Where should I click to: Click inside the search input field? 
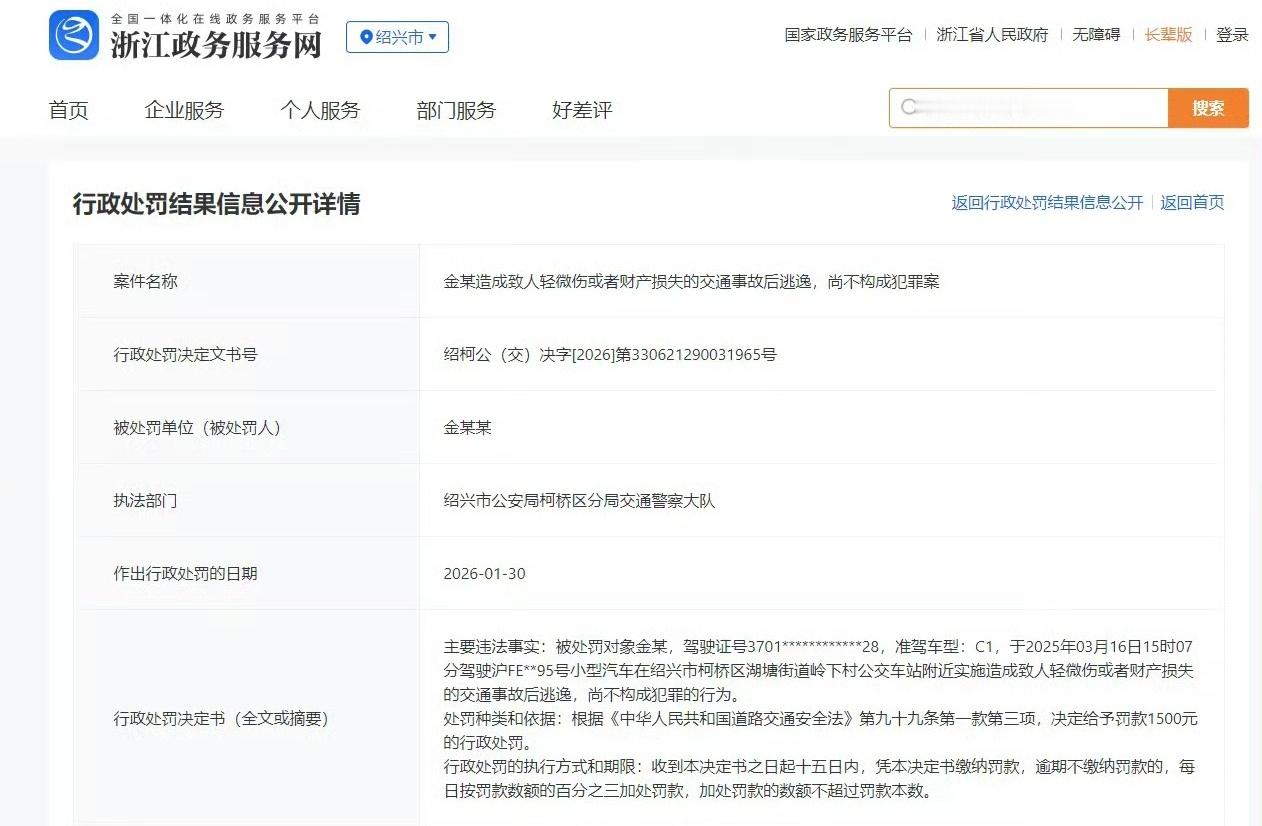tap(1030, 107)
